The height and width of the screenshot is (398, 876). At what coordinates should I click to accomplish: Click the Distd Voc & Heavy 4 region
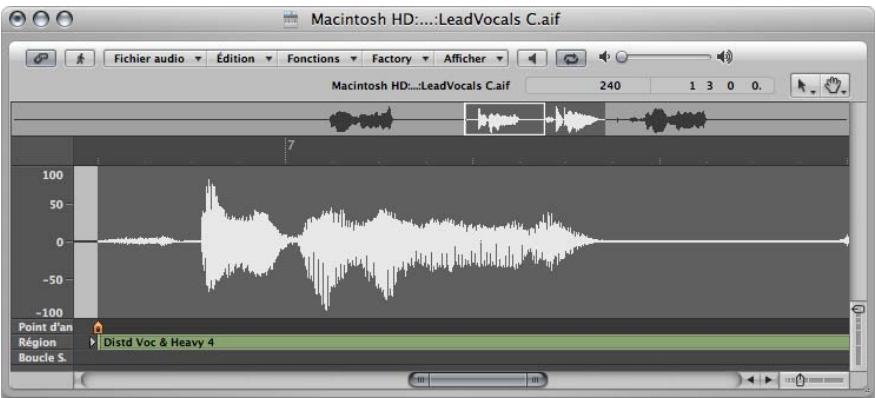[x=474, y=342]
